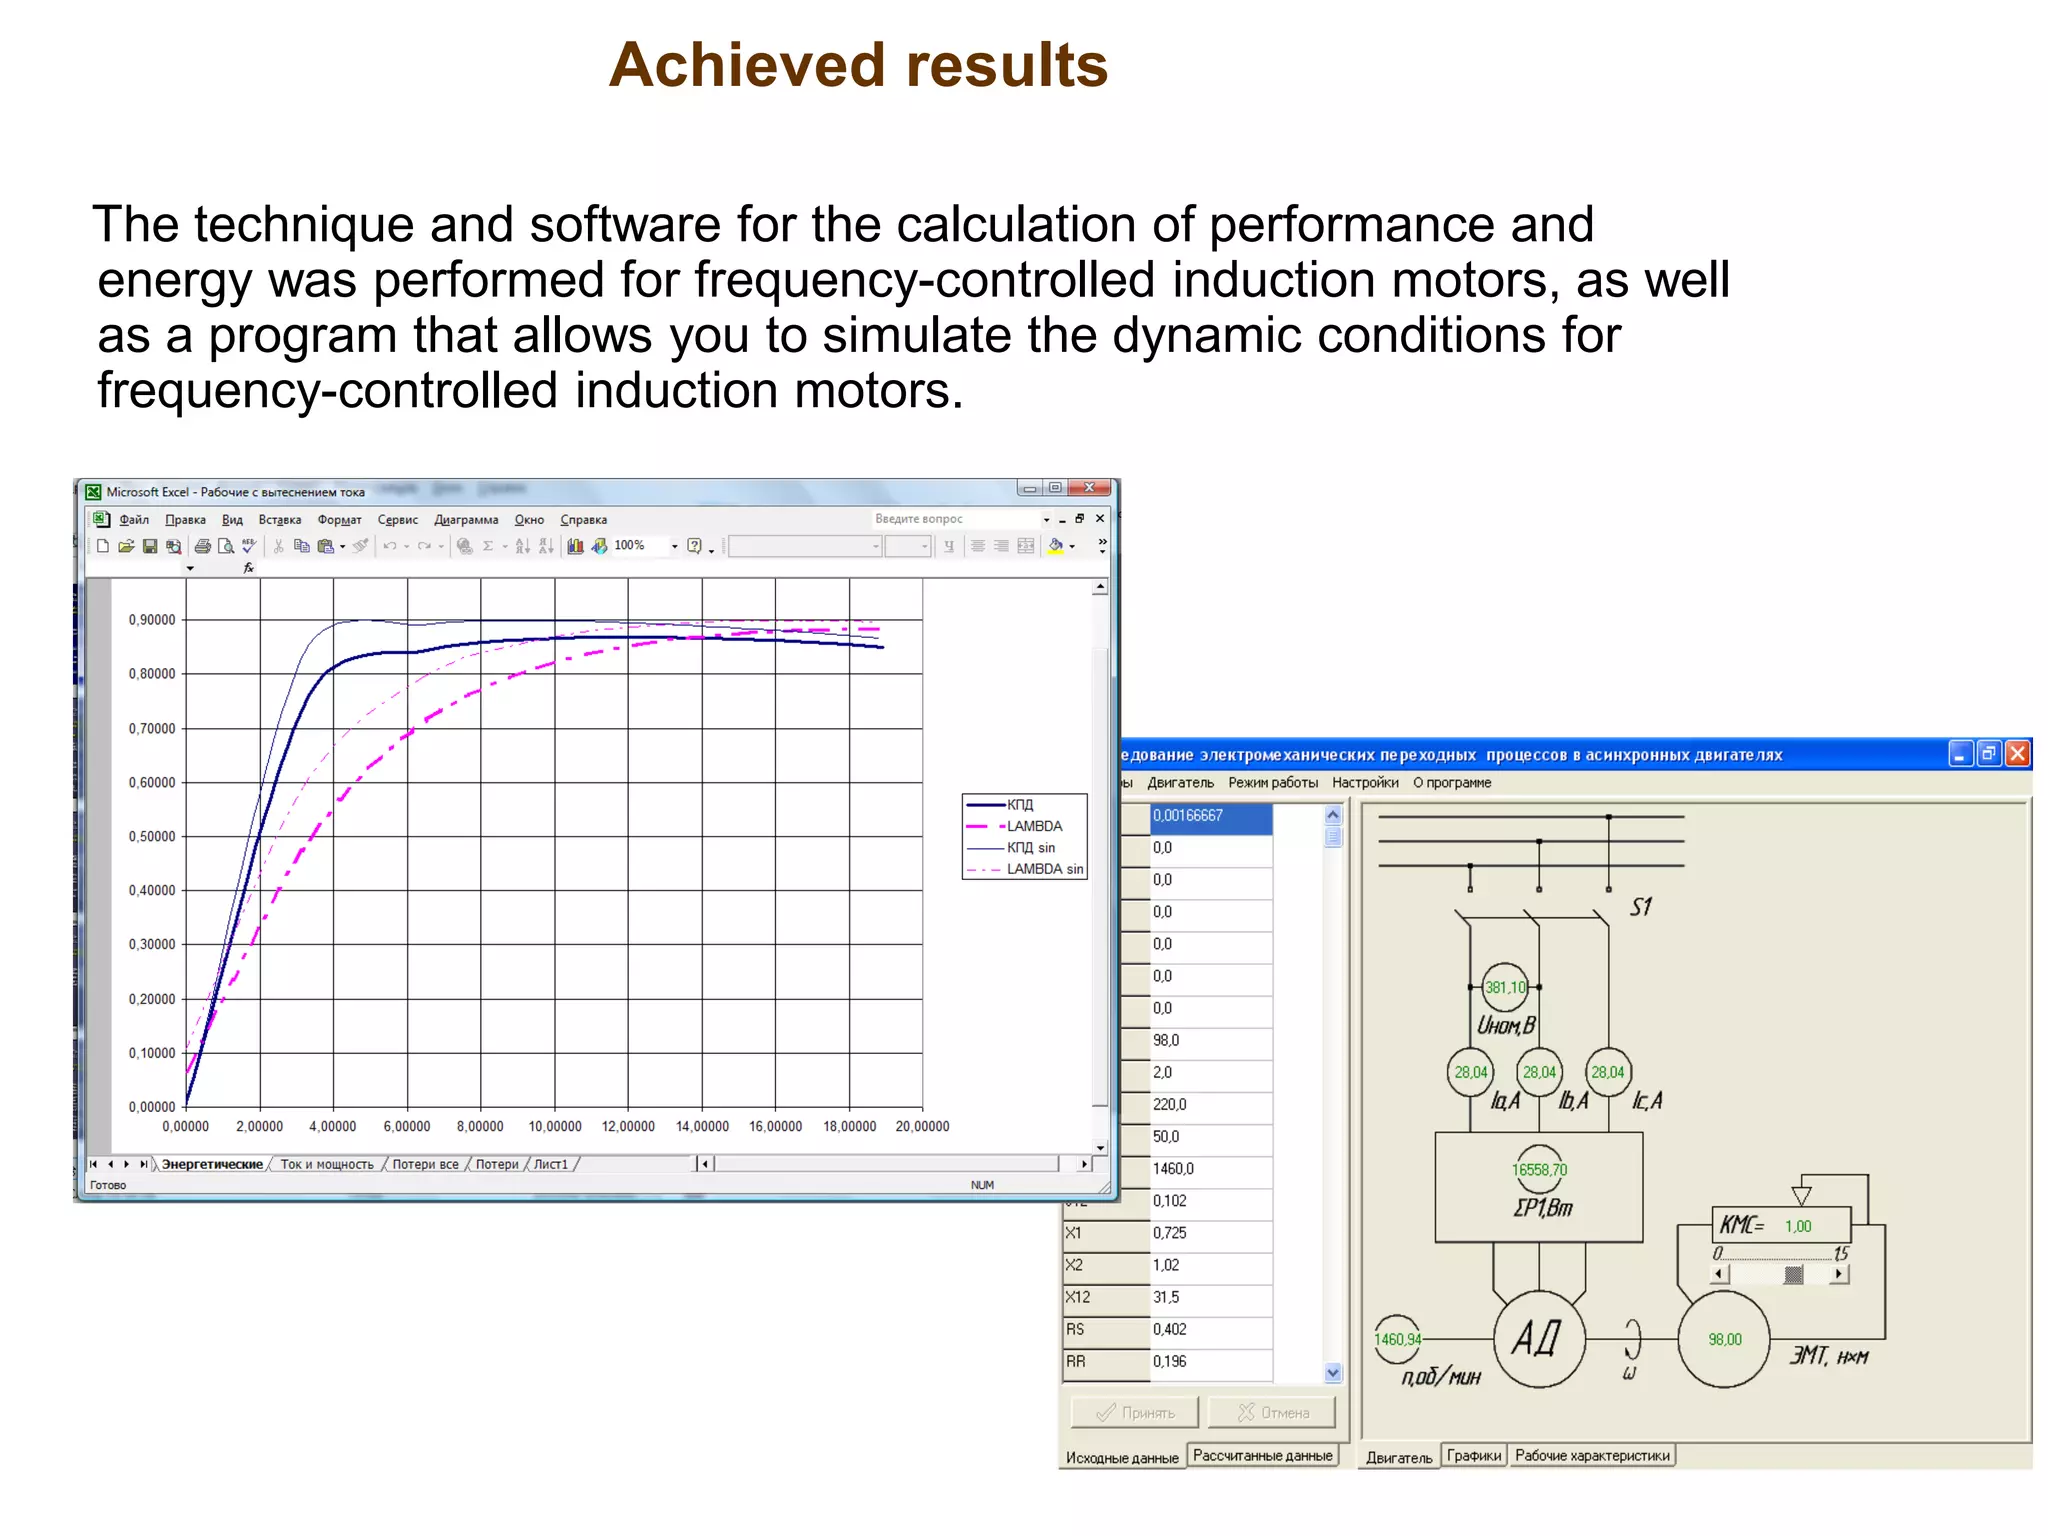Open the Диаграмма menu in Excel

[x=466, y=519]
